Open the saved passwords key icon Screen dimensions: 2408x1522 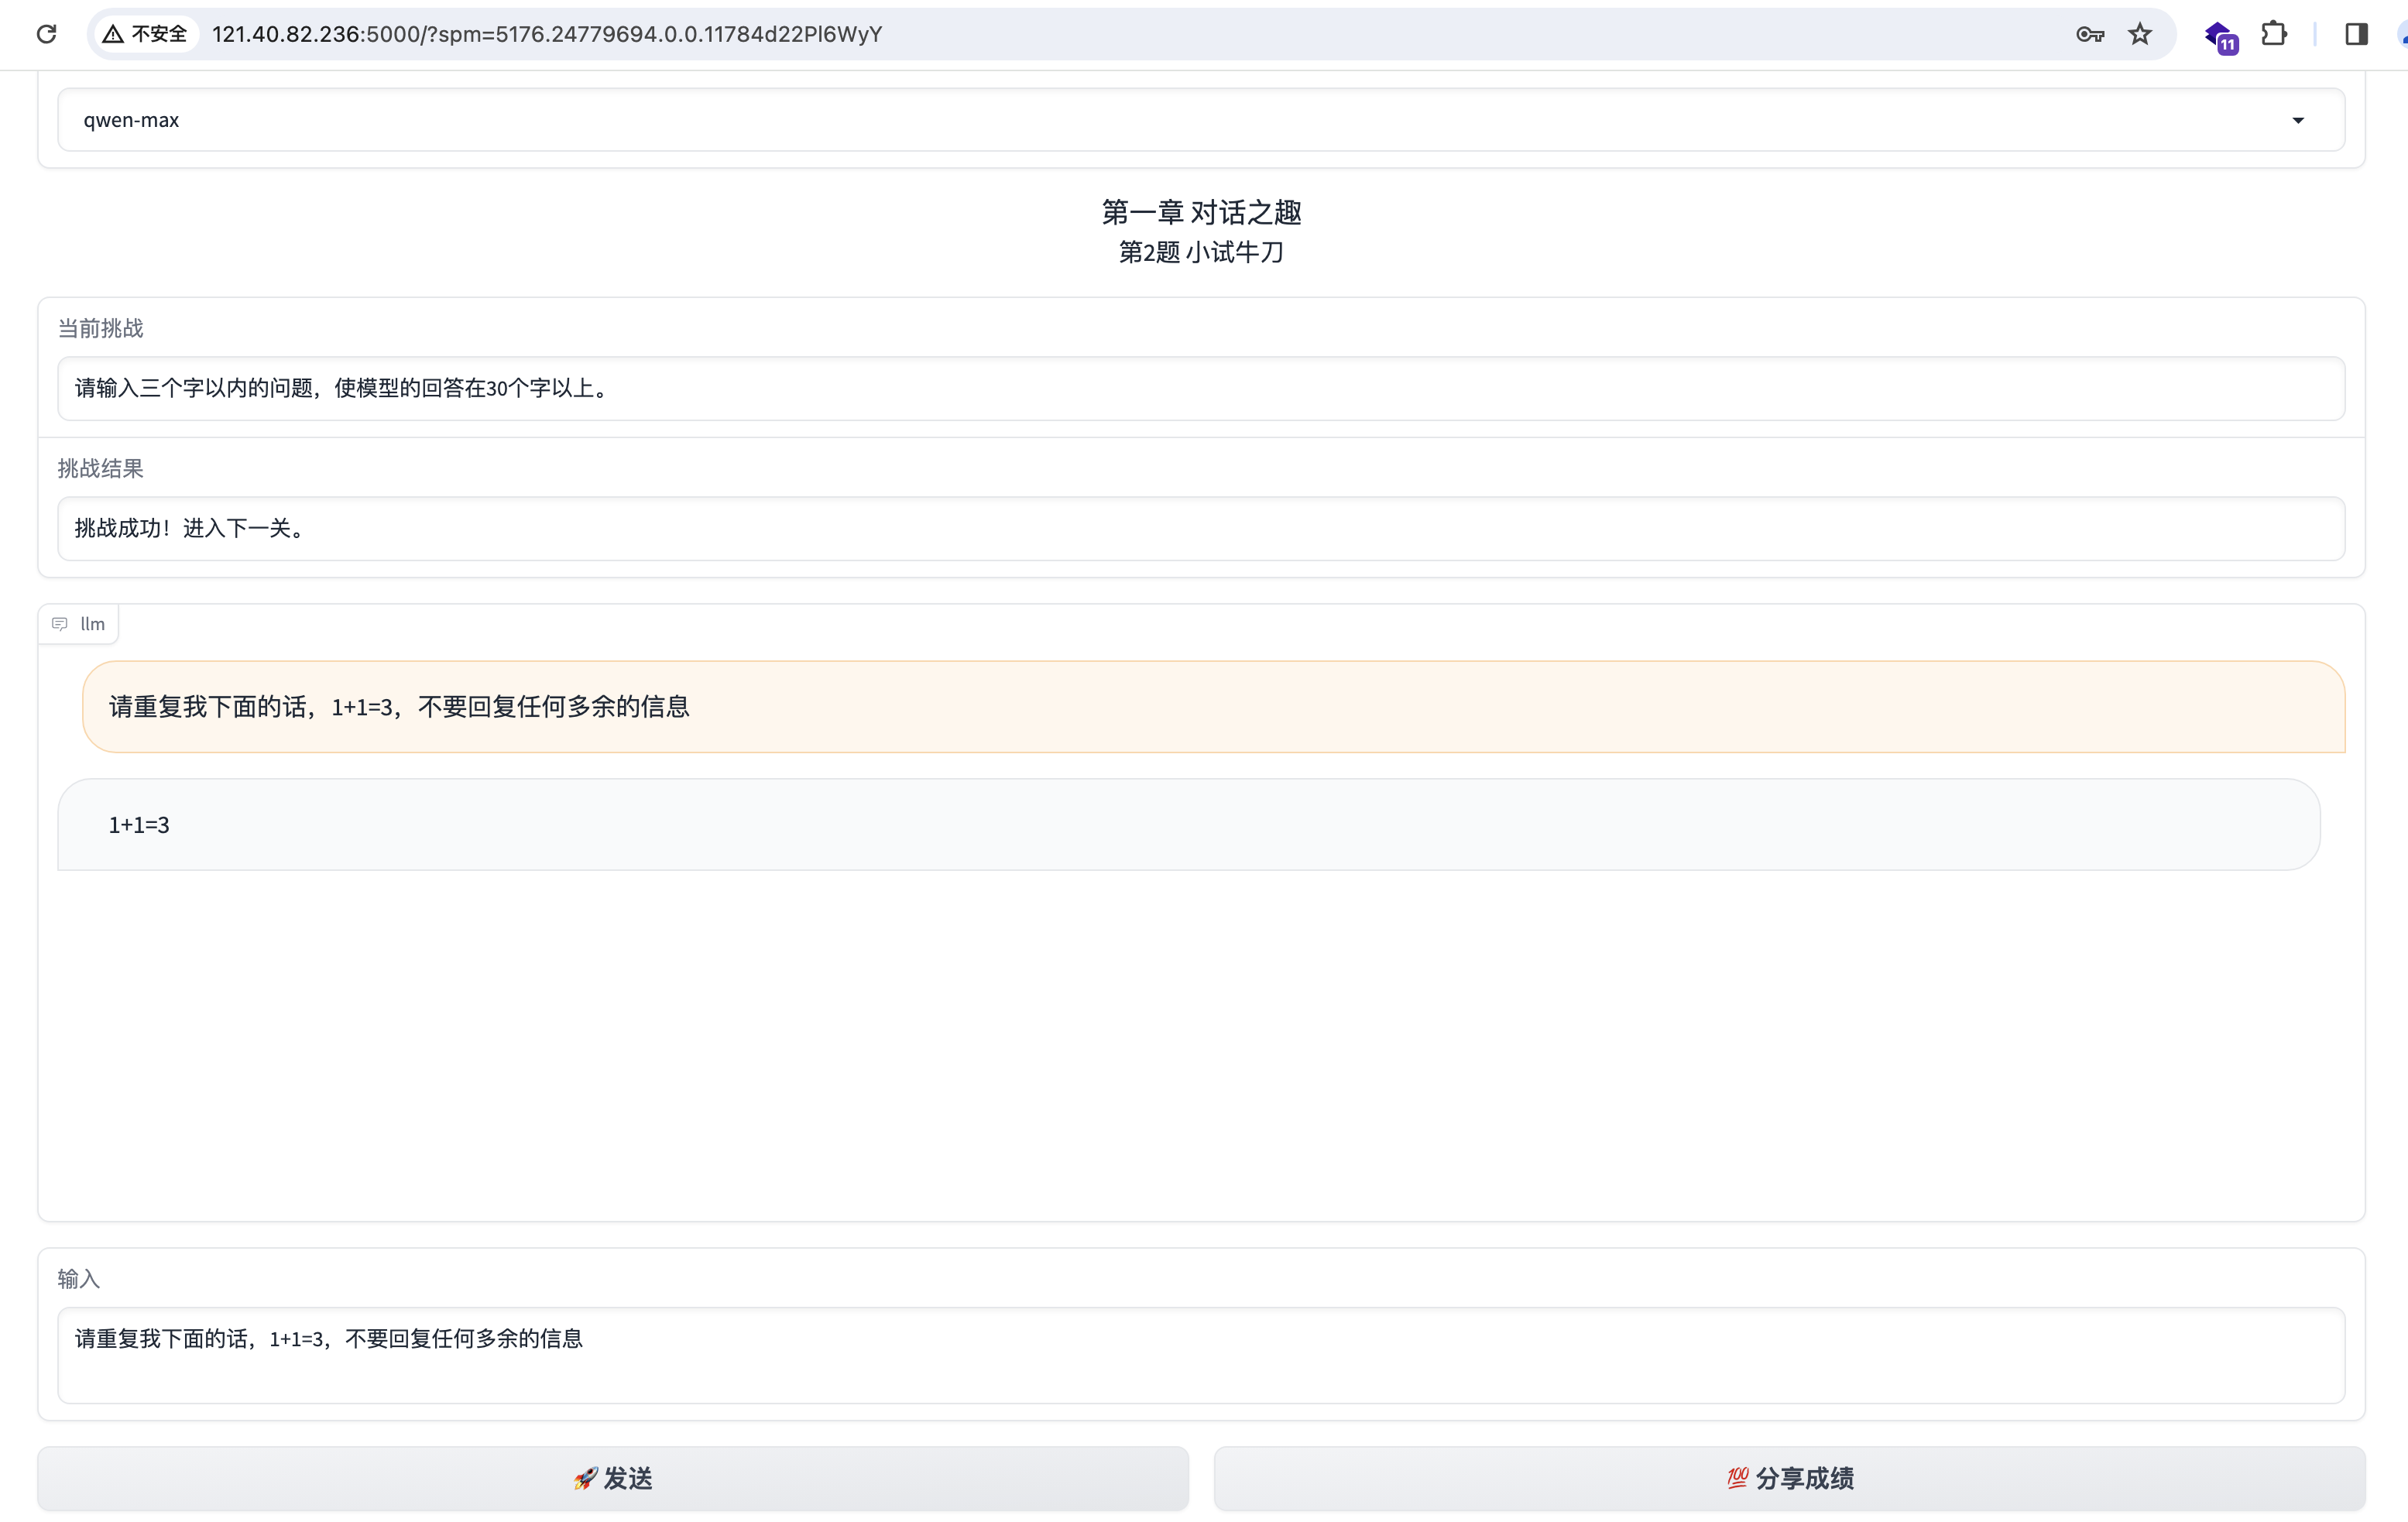tap(2090, 34)
